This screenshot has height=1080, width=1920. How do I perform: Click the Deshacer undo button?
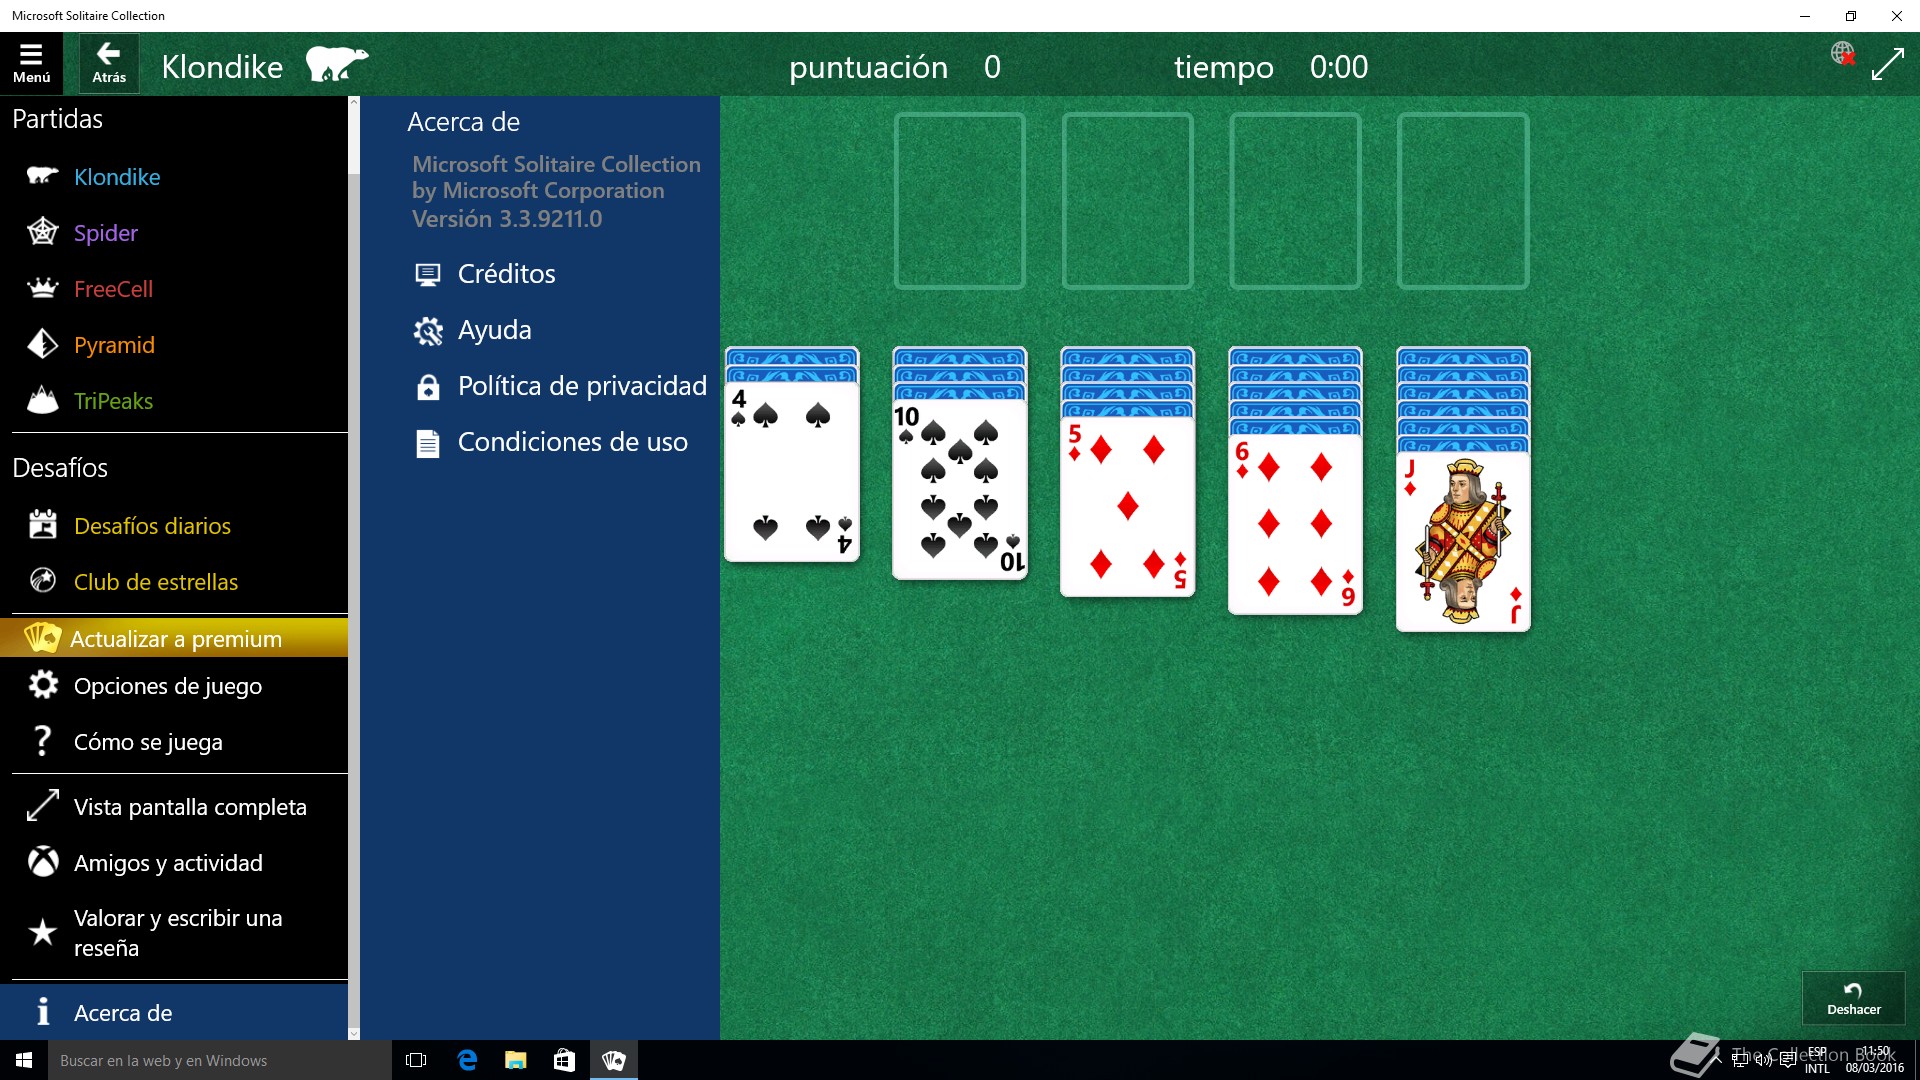[x=1853, y=997]
